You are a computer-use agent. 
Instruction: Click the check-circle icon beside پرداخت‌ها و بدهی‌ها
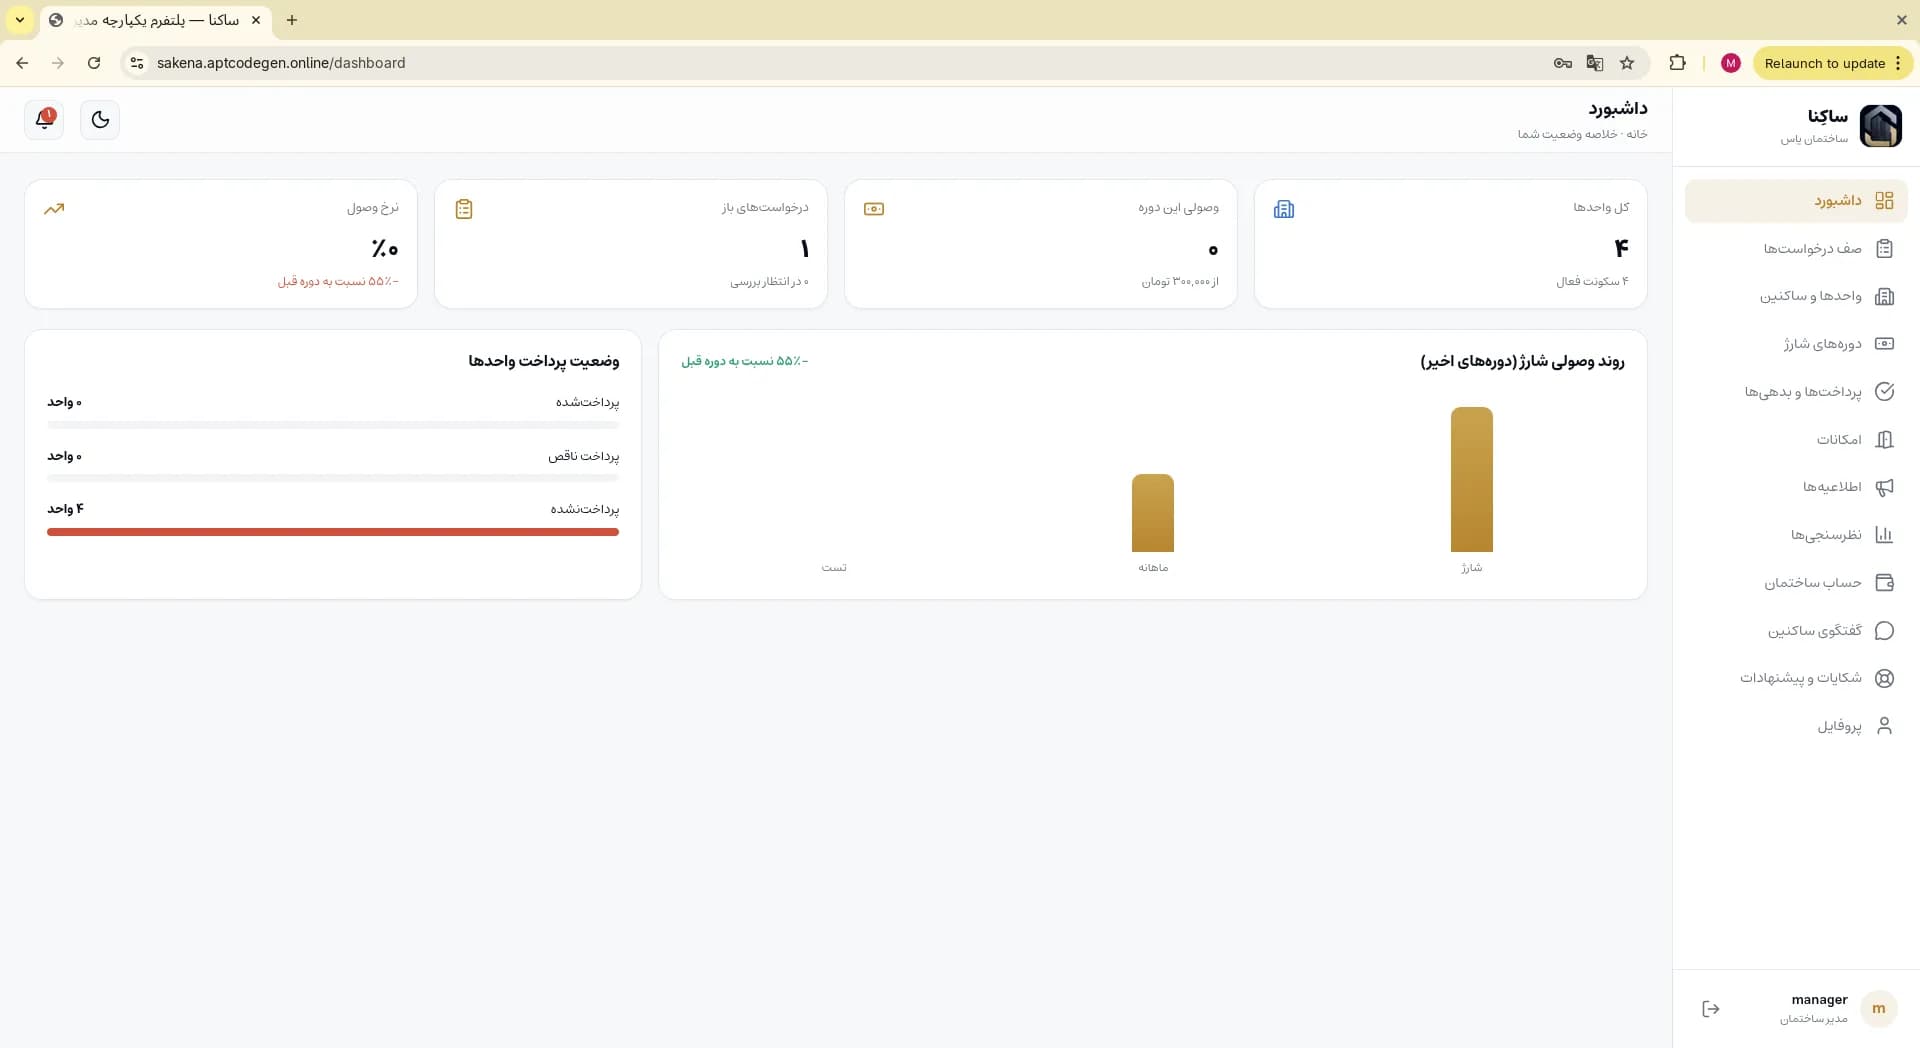(1884, 392)
